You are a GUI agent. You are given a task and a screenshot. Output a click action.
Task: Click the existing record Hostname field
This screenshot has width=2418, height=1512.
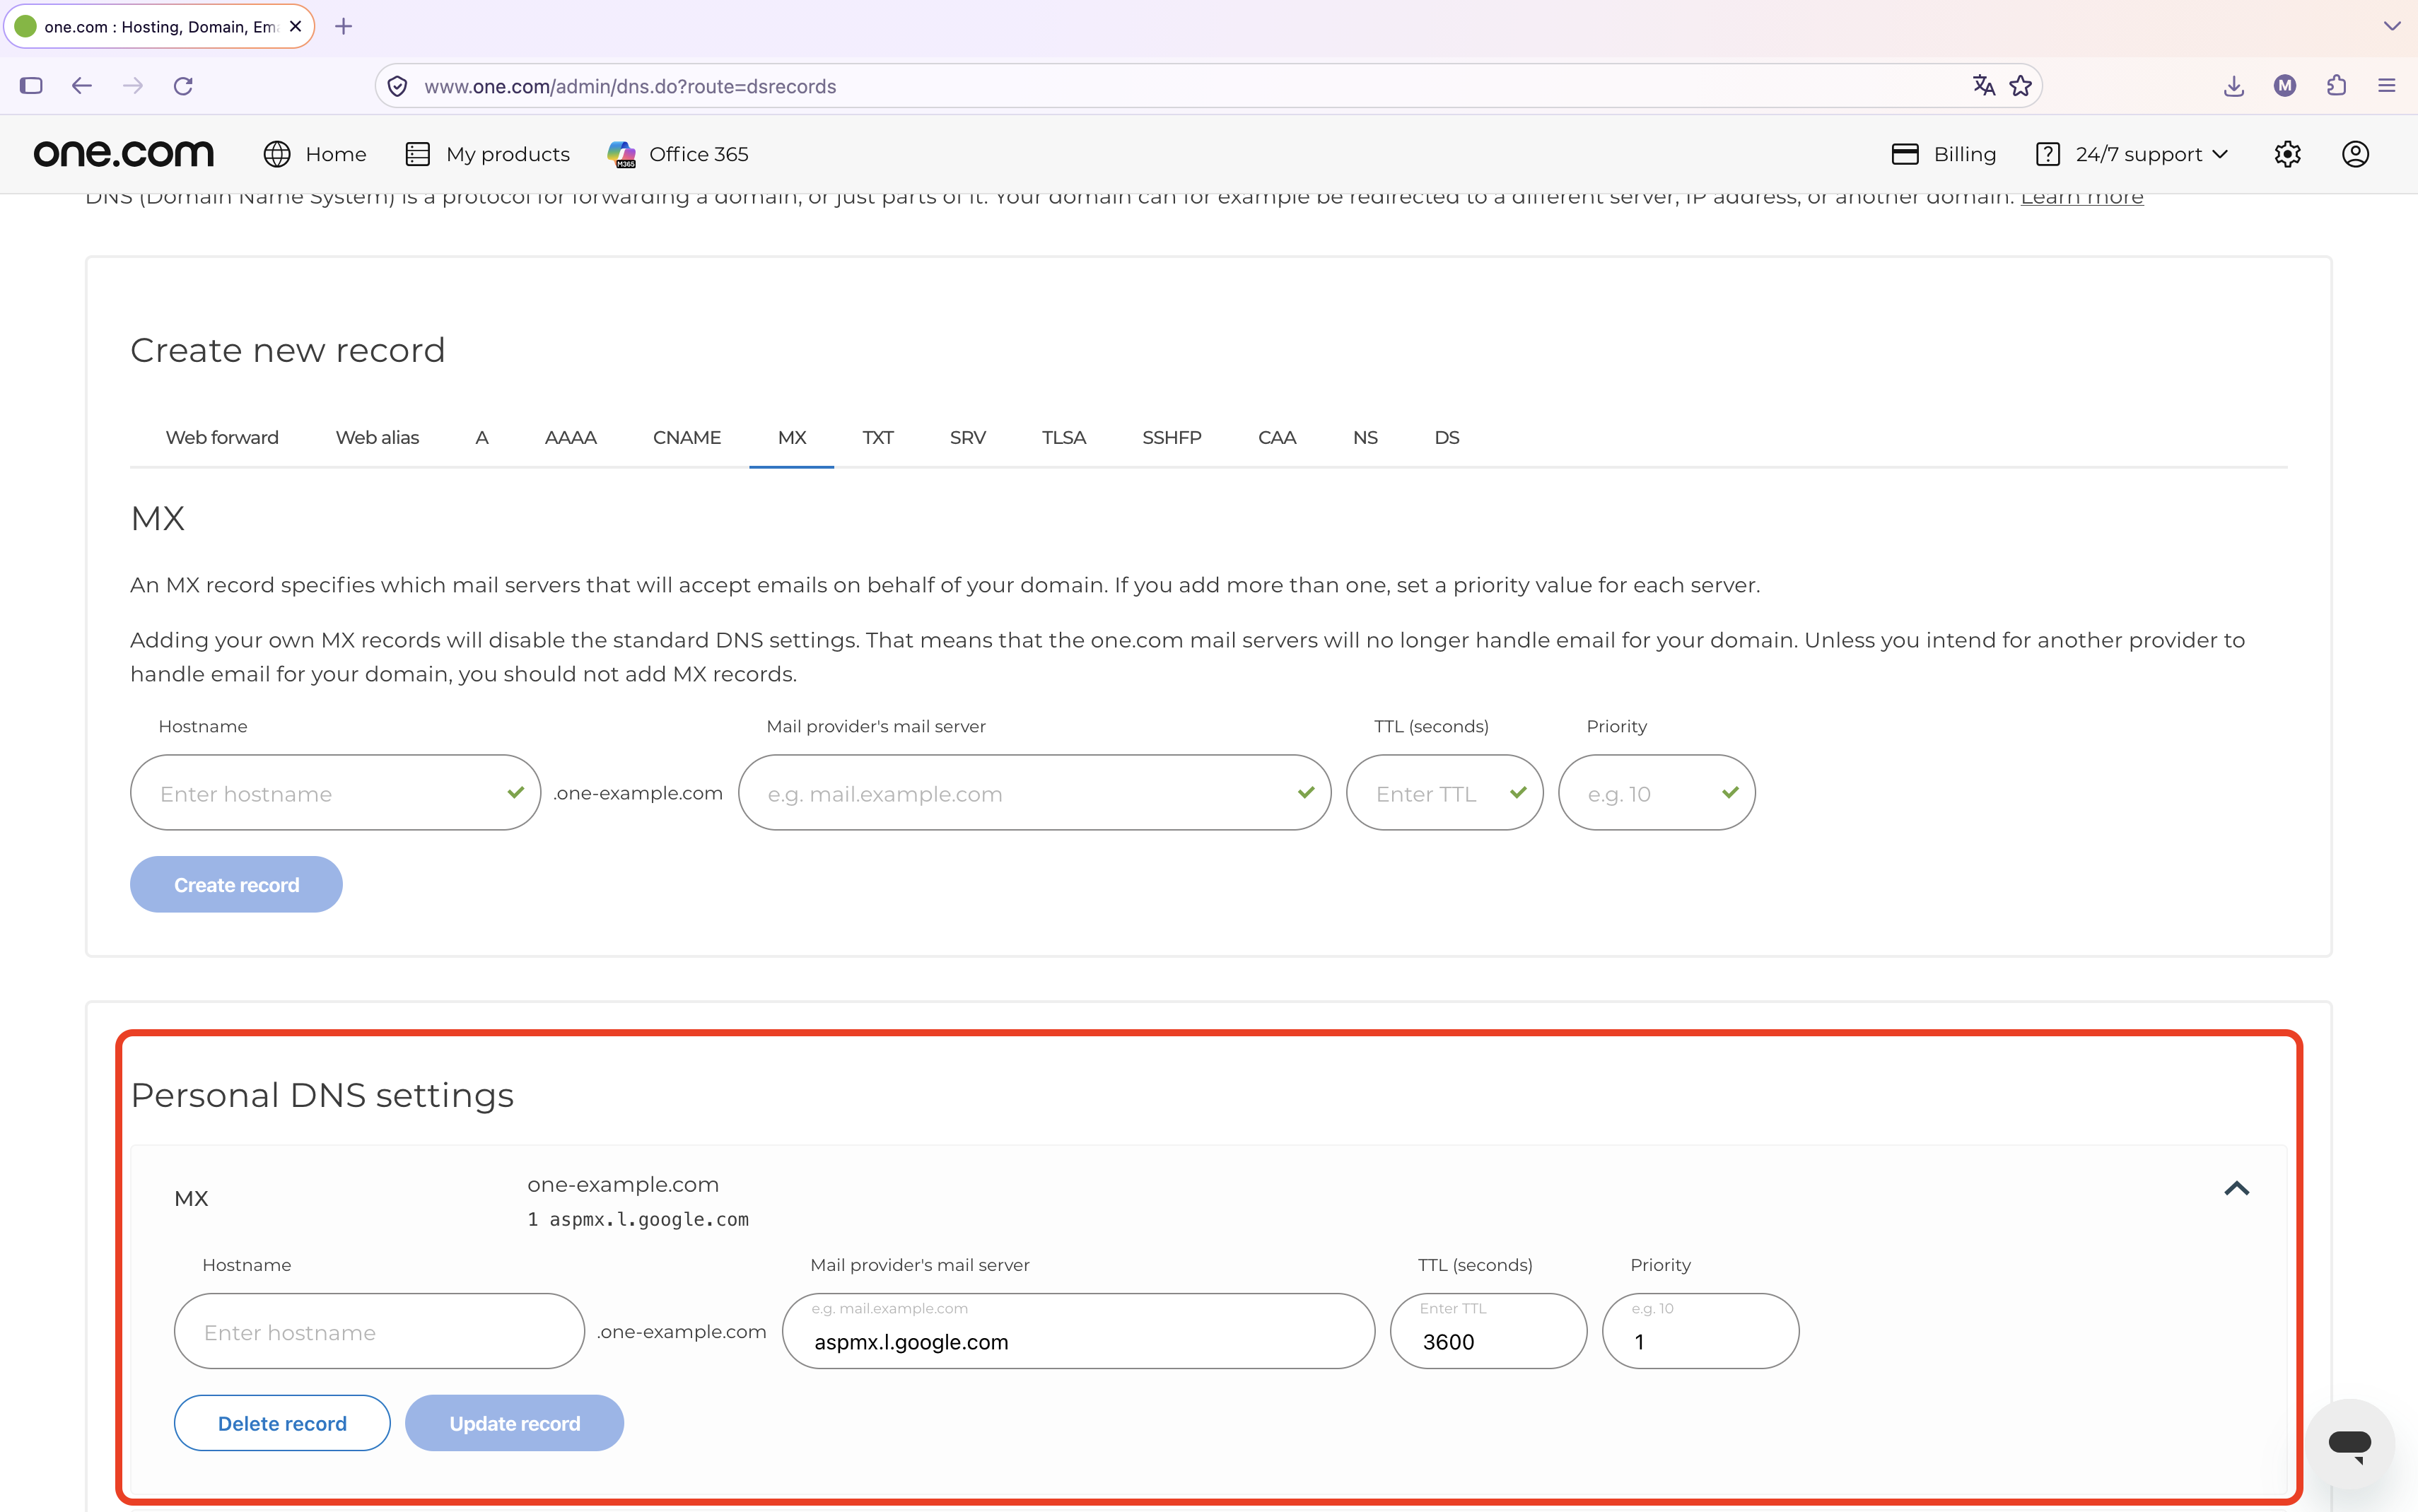pos(379,1331)
